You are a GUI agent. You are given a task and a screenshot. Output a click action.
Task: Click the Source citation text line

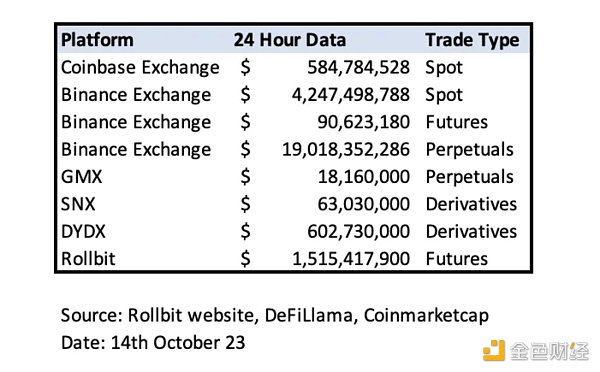[x=275, y=316]
